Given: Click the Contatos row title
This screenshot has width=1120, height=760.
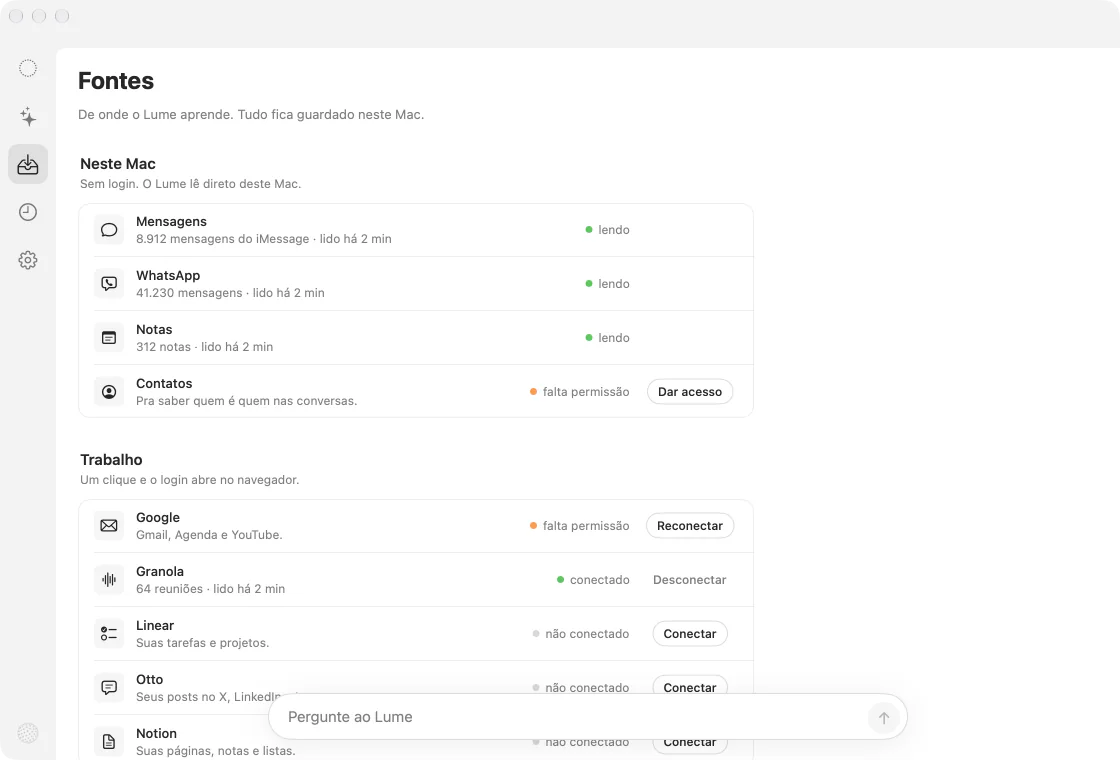Looking at the screenshot, I should (164, 384).
